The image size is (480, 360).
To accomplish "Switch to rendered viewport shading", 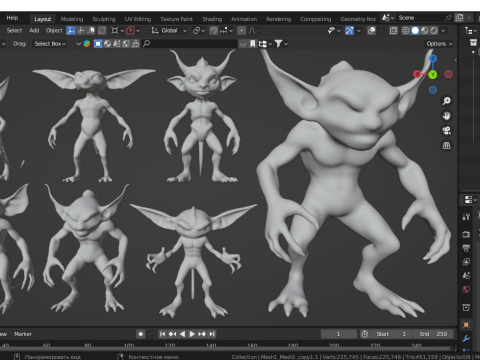I will (x=434, y=31).
